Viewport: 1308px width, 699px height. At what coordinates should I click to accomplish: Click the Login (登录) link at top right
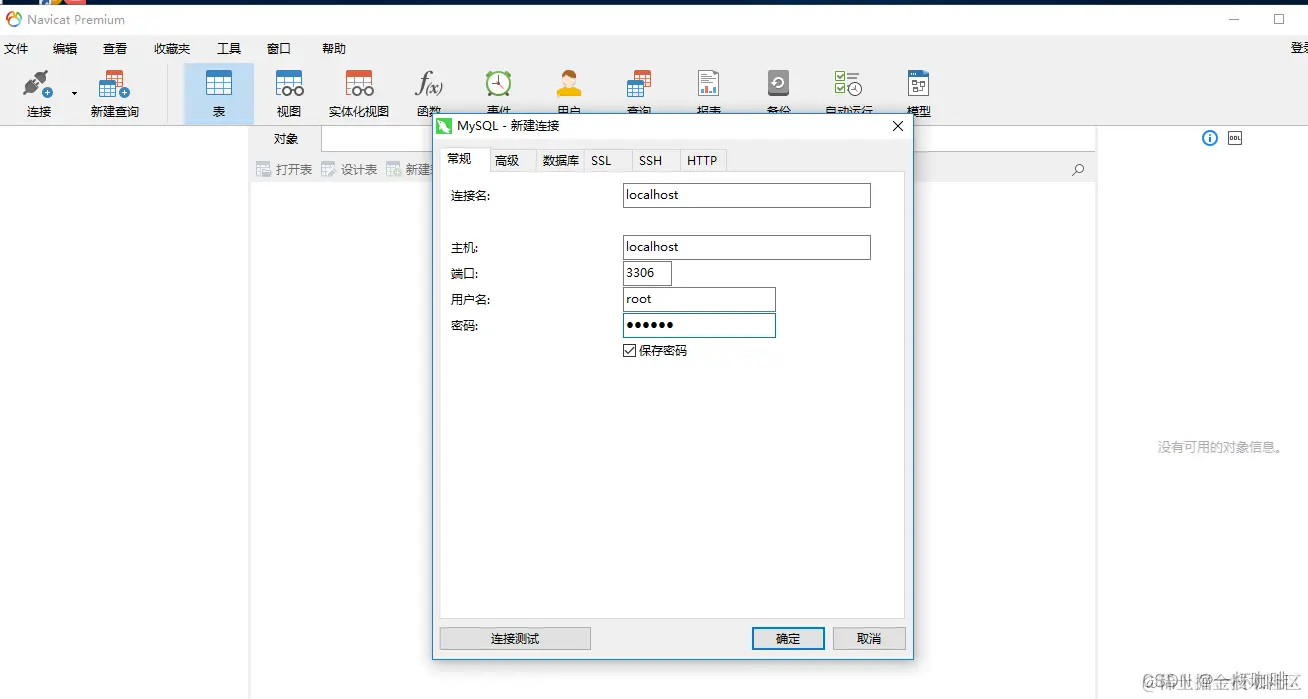[x=1299, y=48]
